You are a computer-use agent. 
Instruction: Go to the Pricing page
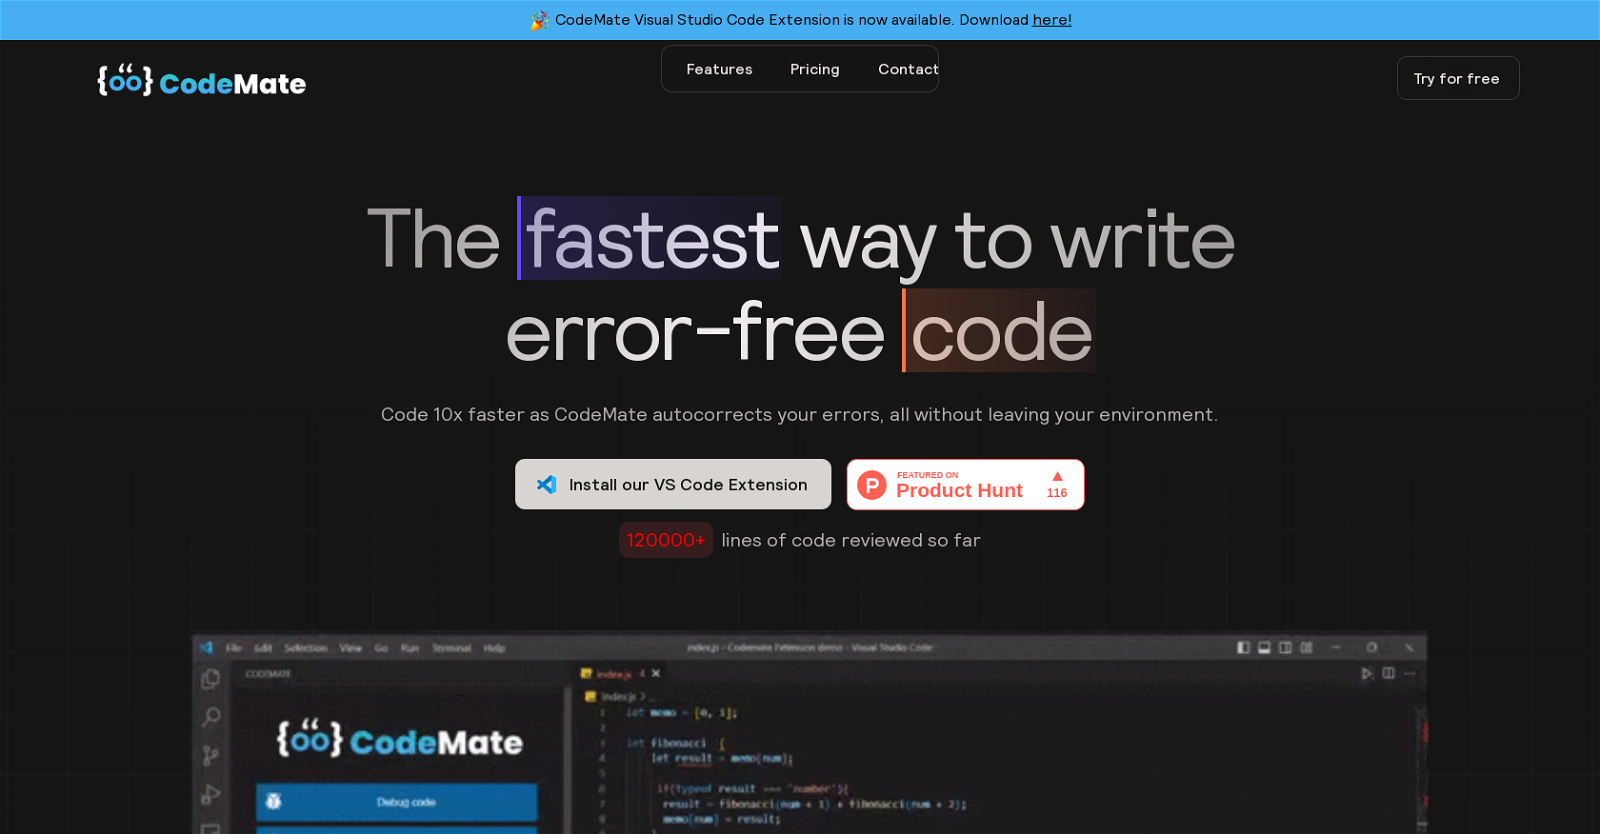point(815,69)
